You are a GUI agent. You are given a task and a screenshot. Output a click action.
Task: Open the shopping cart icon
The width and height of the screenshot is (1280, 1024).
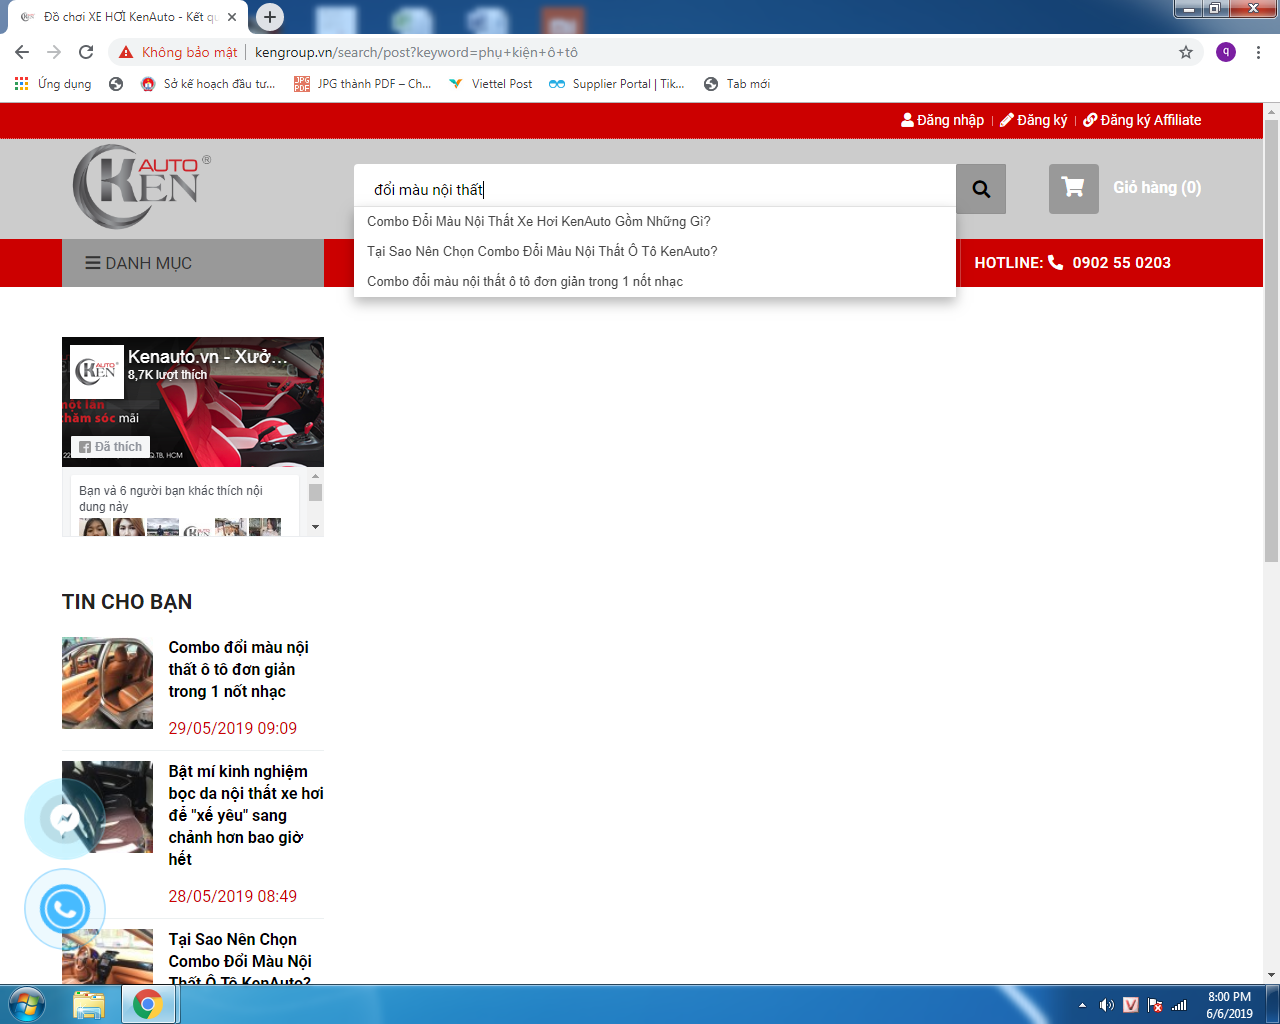click(1073, 188)
